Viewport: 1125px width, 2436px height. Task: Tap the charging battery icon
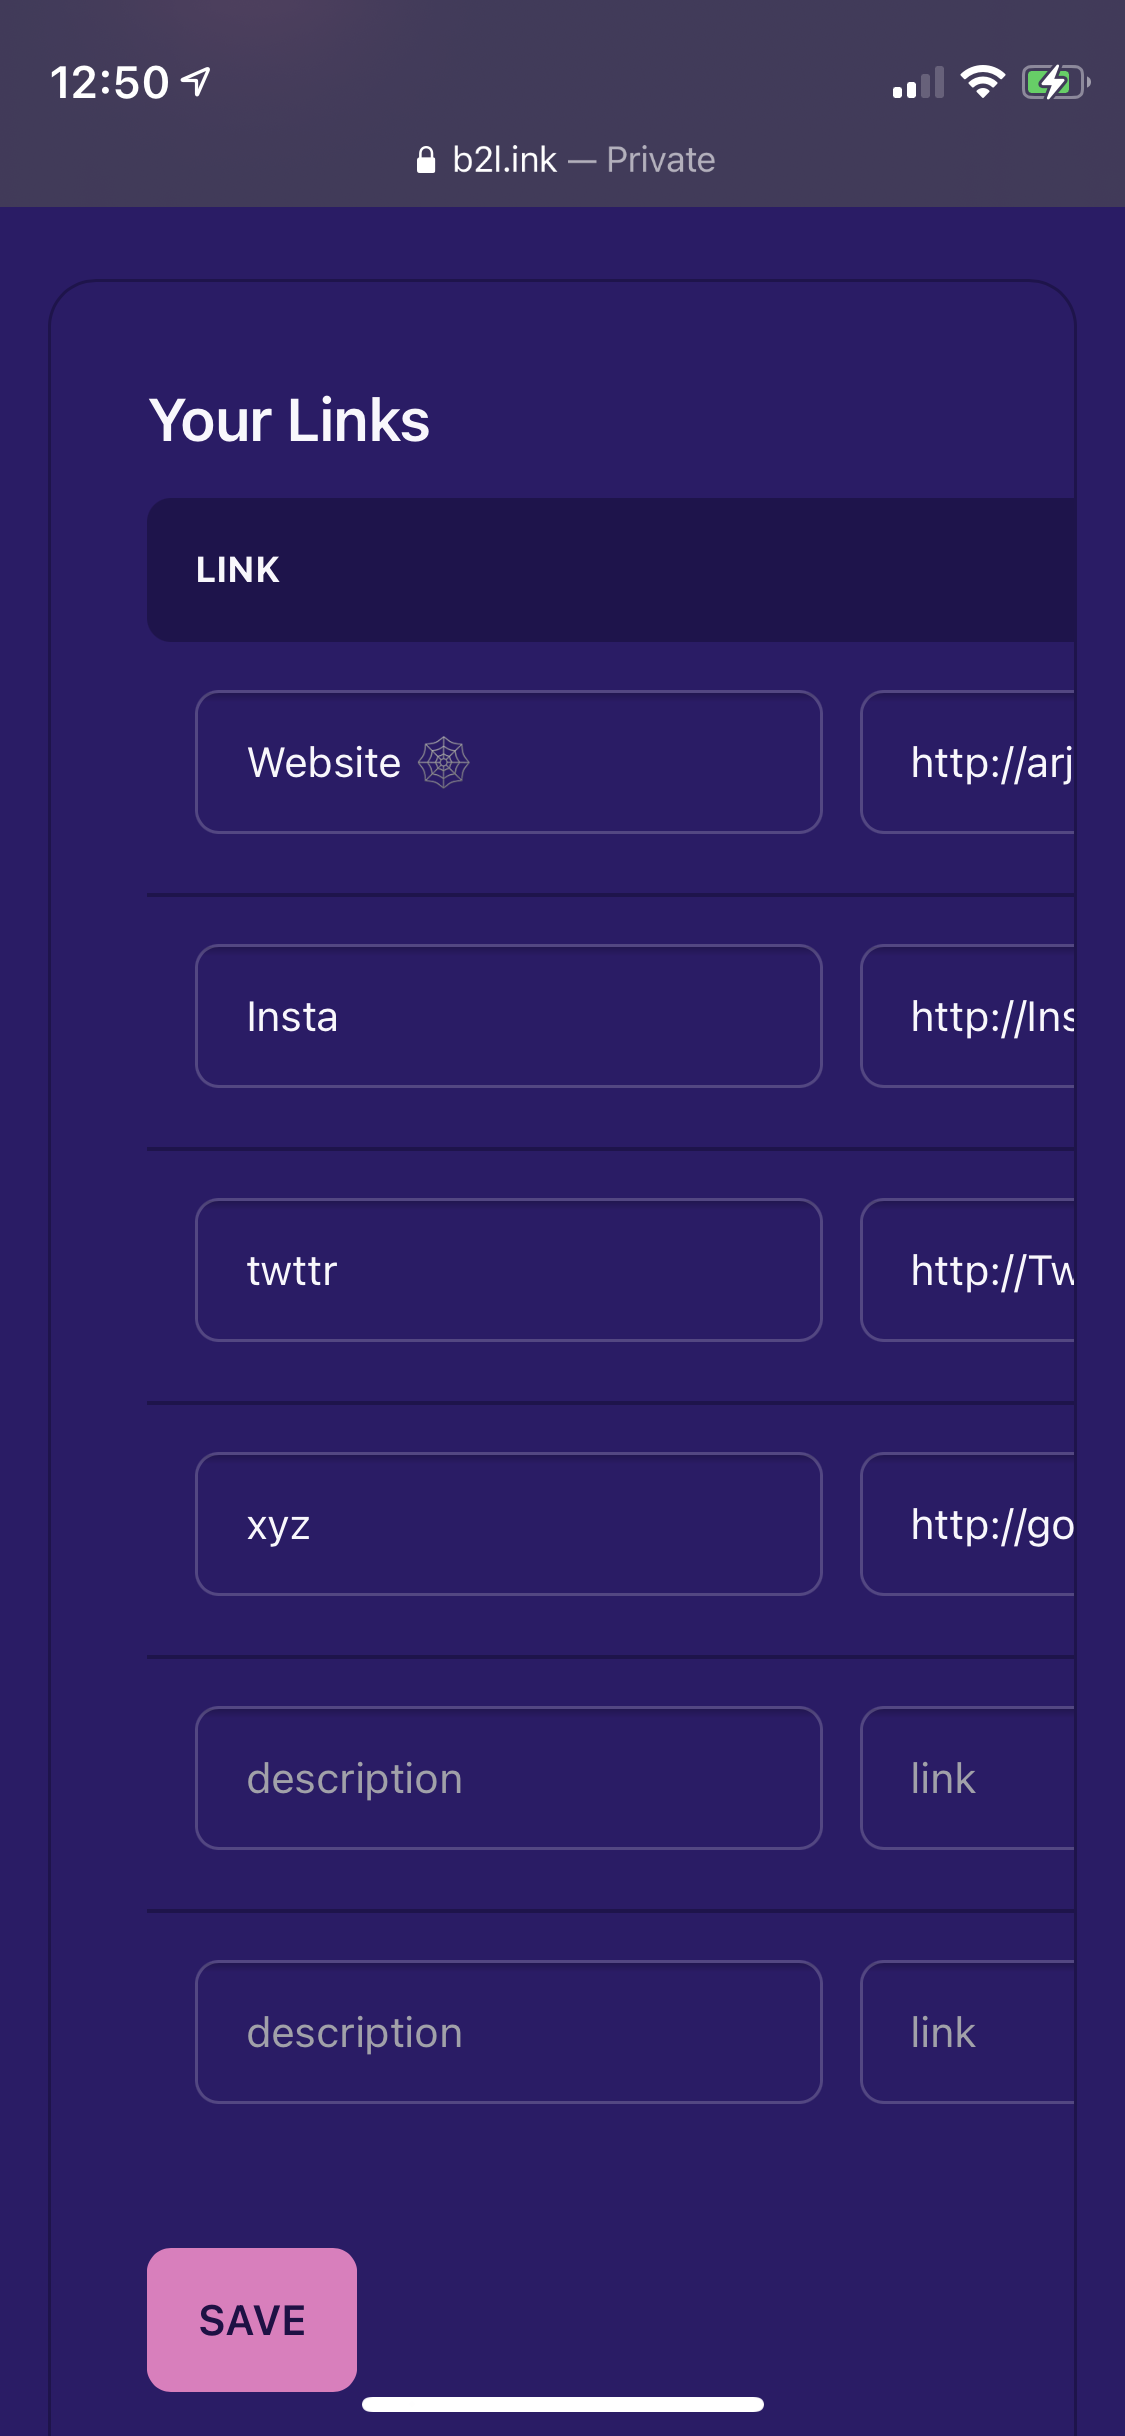(1052, 82)
